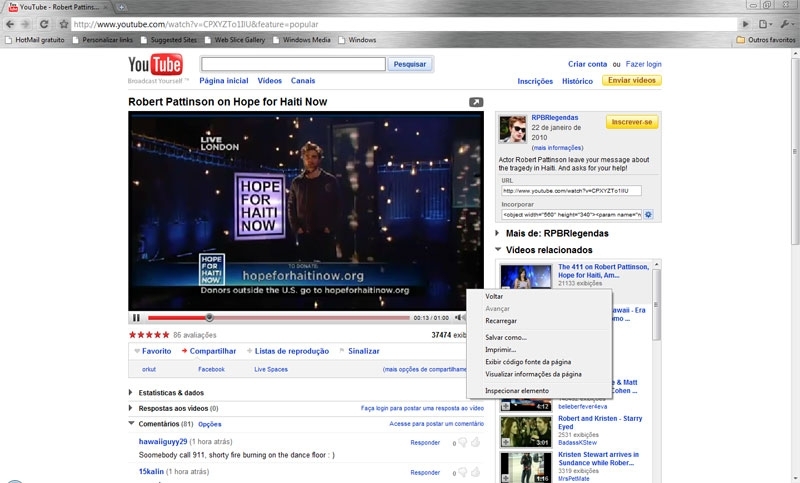Seek using the video progress bar handle
This screenshot has height=483, width=800.
click(209, 318)
